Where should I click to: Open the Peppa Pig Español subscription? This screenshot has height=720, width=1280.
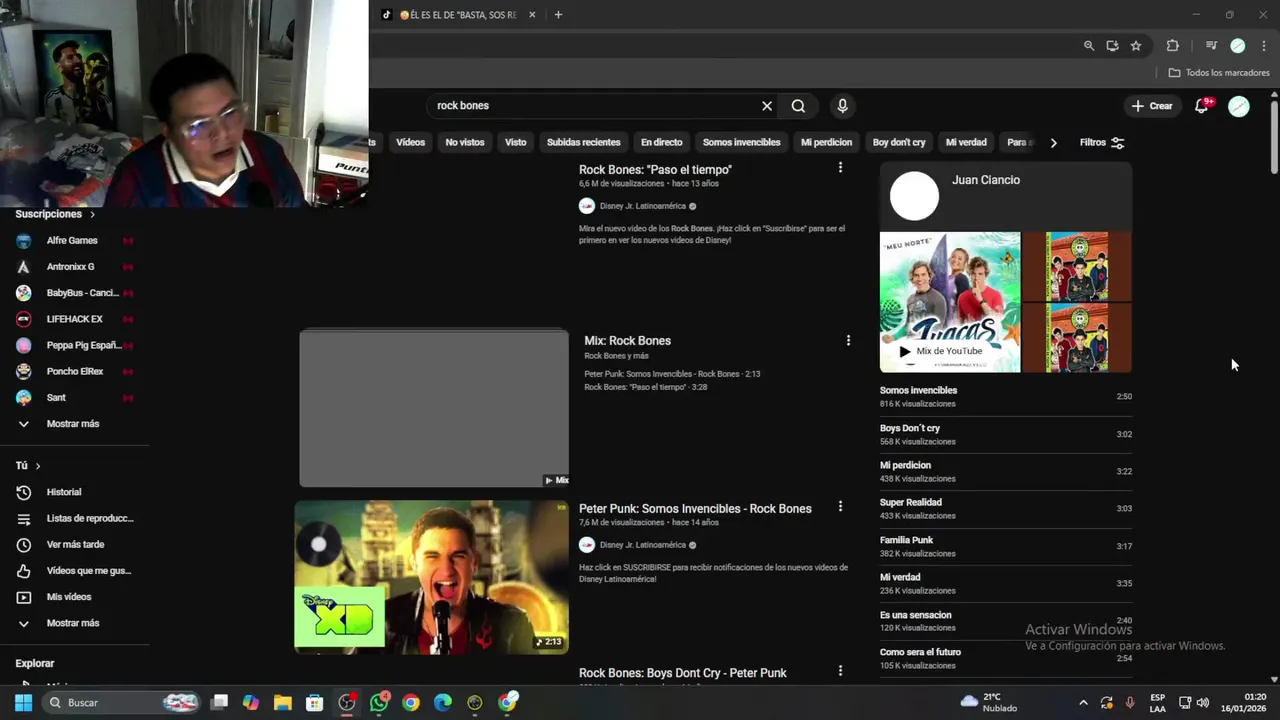(x=75, y=345)
